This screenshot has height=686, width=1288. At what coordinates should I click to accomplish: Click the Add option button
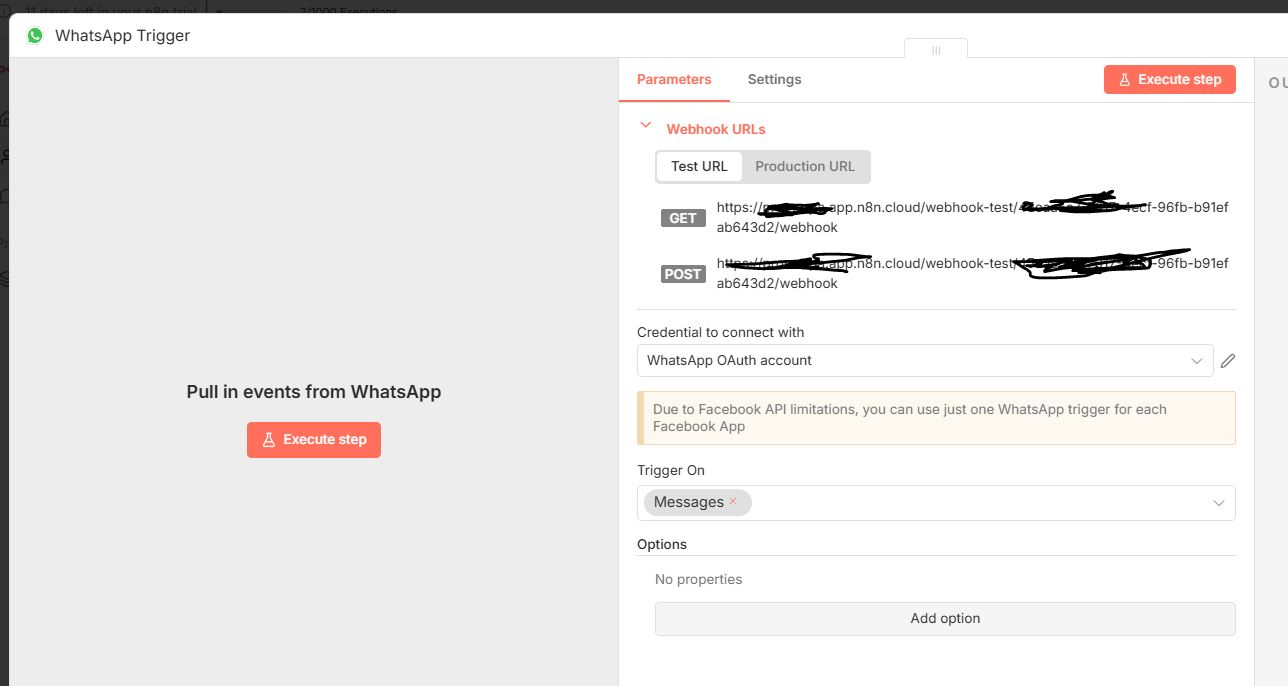point(945,618)
